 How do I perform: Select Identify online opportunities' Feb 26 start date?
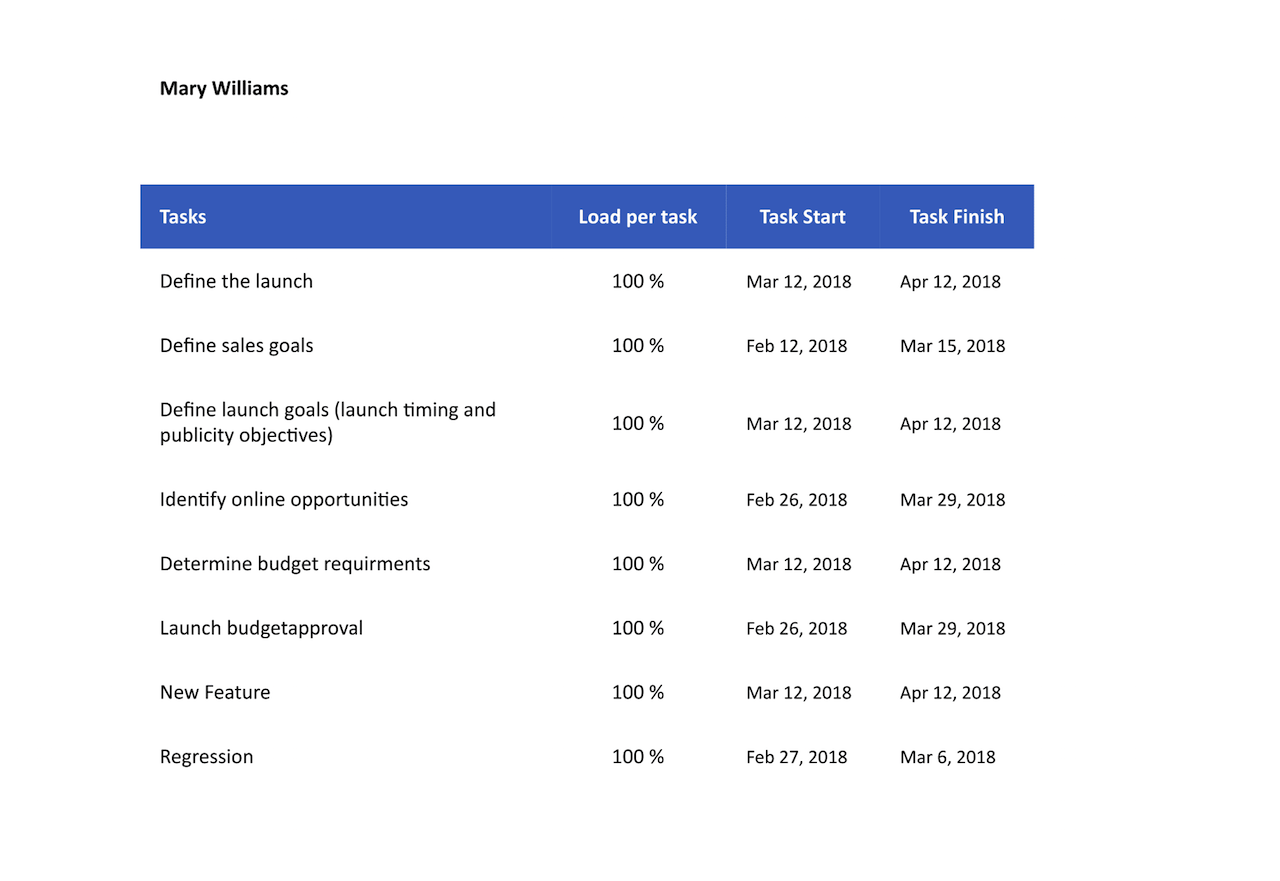(x=796, y=500)
